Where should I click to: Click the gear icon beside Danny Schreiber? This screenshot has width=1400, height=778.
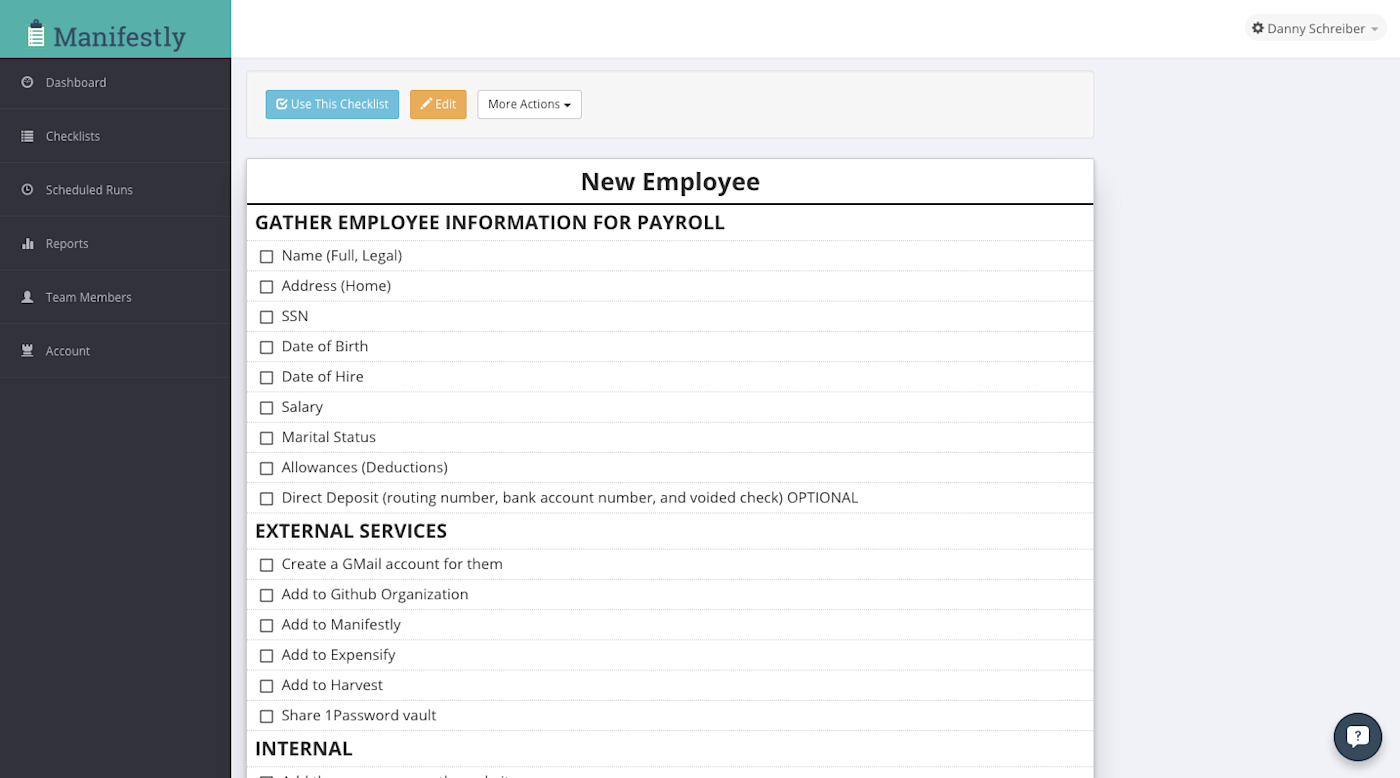pyautogui.click(x=1258, y=28)
